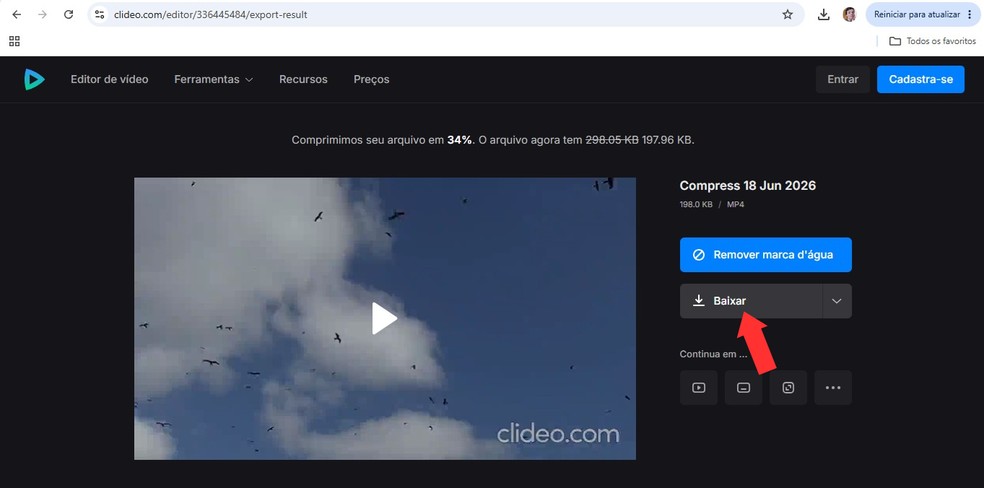The height and width of the screenshot is (488, 984).
Task: Open browser downloads icon
Action: [x=823, y=14]
